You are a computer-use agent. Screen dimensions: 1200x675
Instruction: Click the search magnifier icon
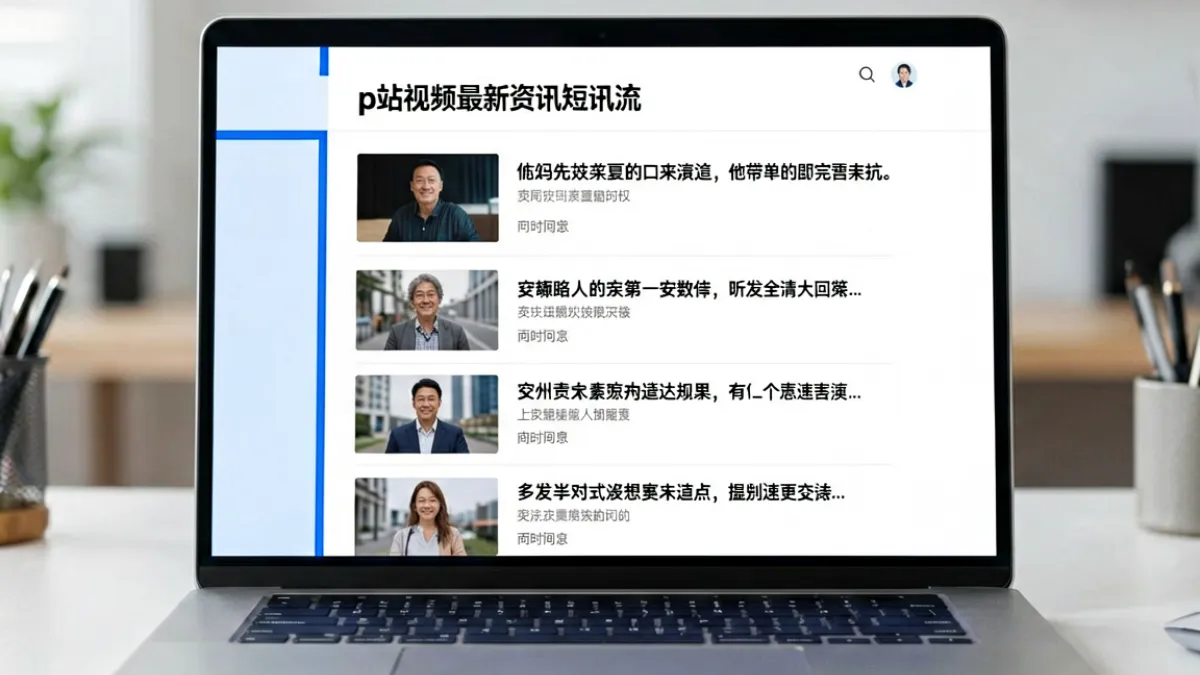pos(867,75)
